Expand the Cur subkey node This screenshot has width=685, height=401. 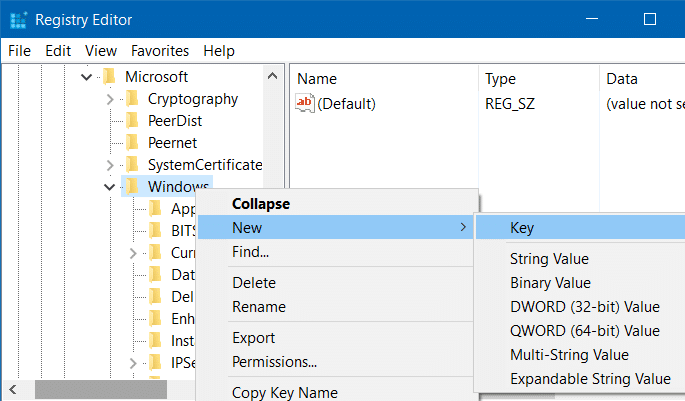[x=133, y=253]
